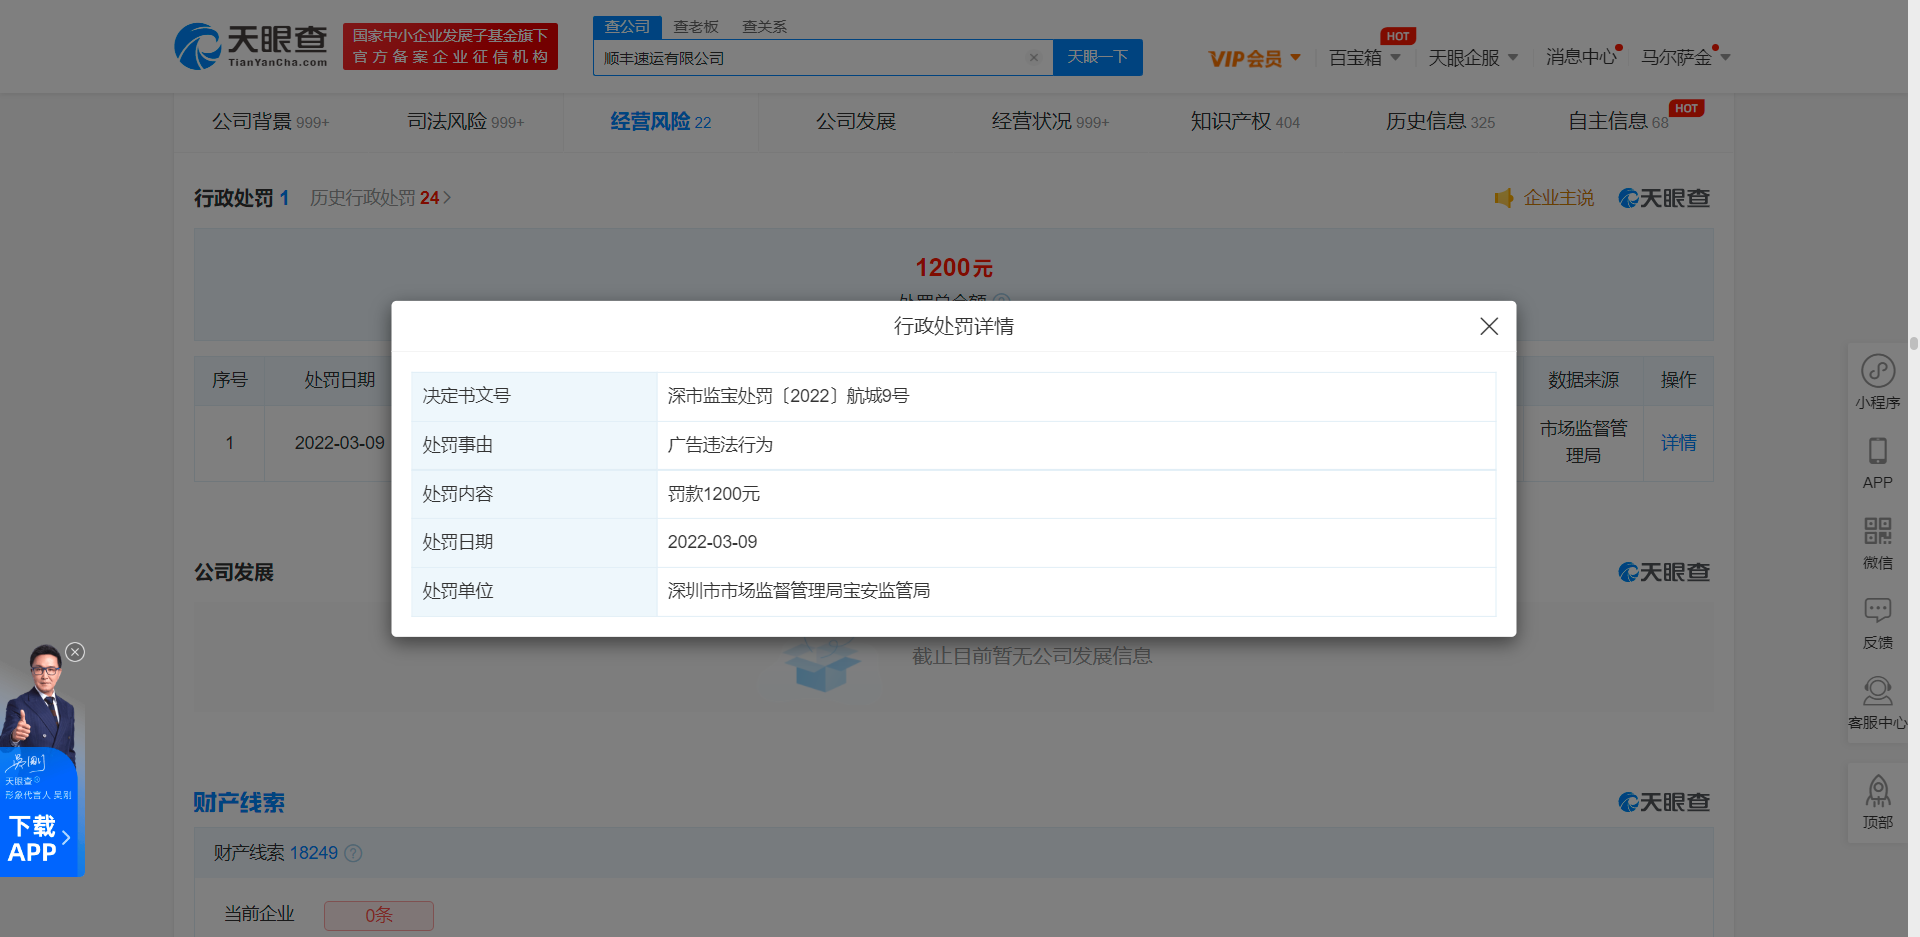Open the 反馈 feedback icon
The height and width of the screenshot is (937, 1920).
click(x=1877, y=612)
